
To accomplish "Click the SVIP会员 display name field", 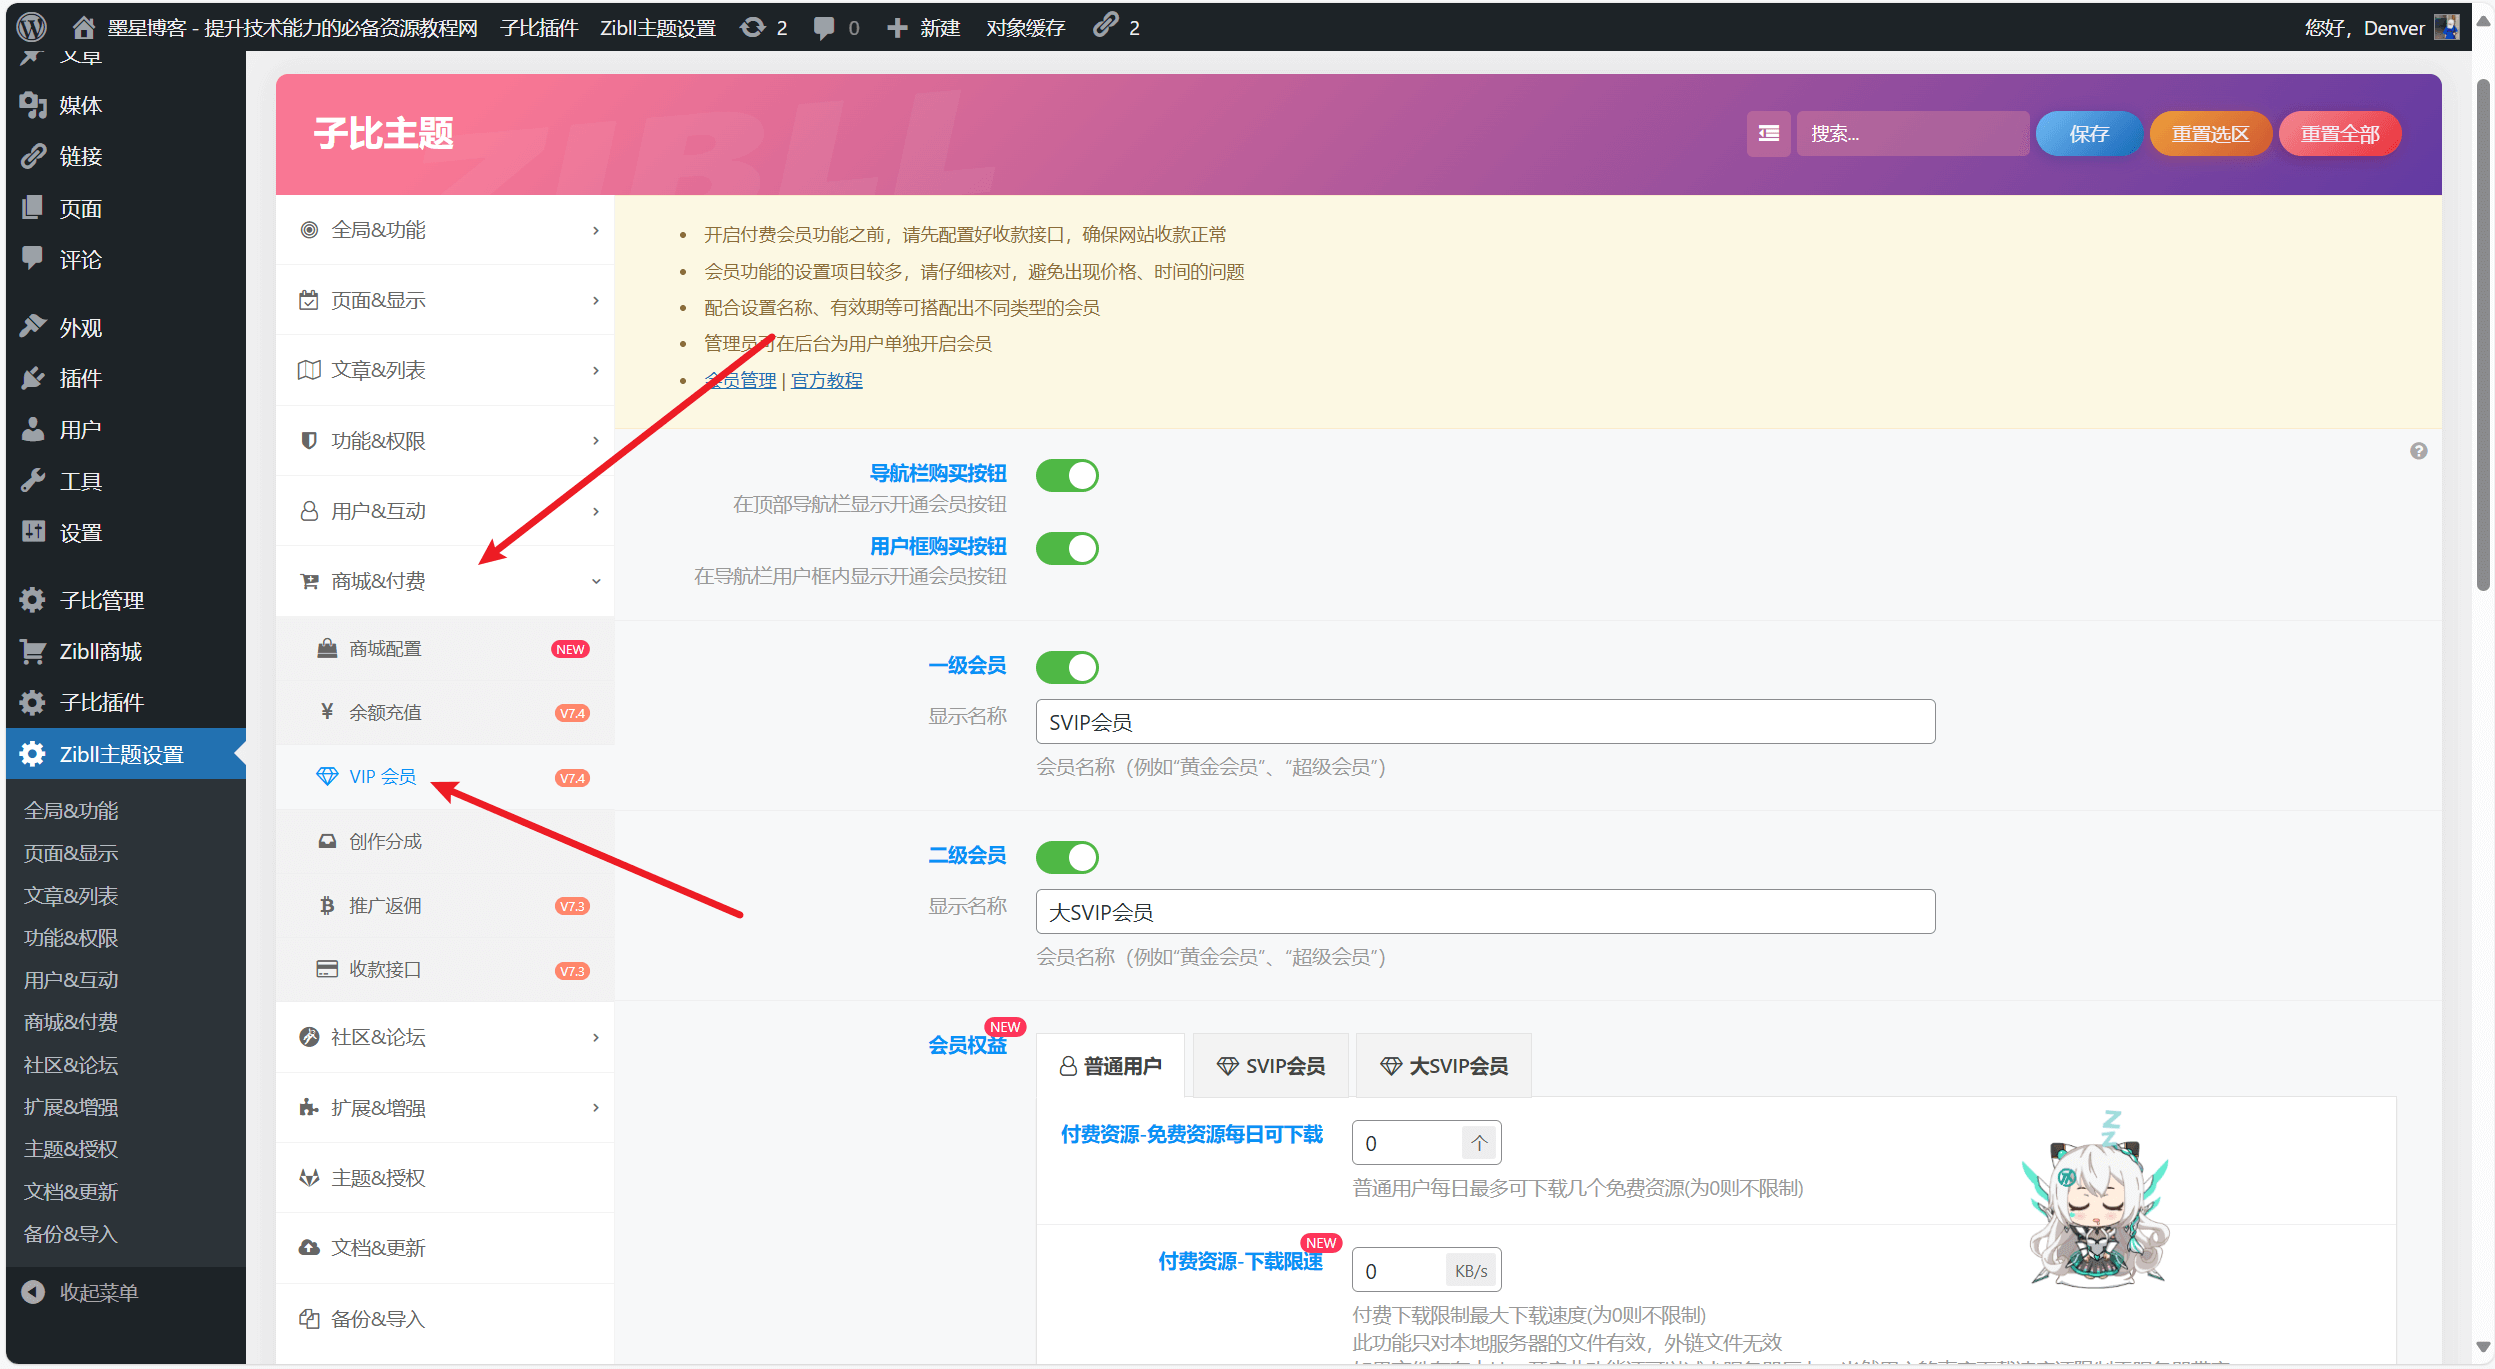I will click(1485, 722).
